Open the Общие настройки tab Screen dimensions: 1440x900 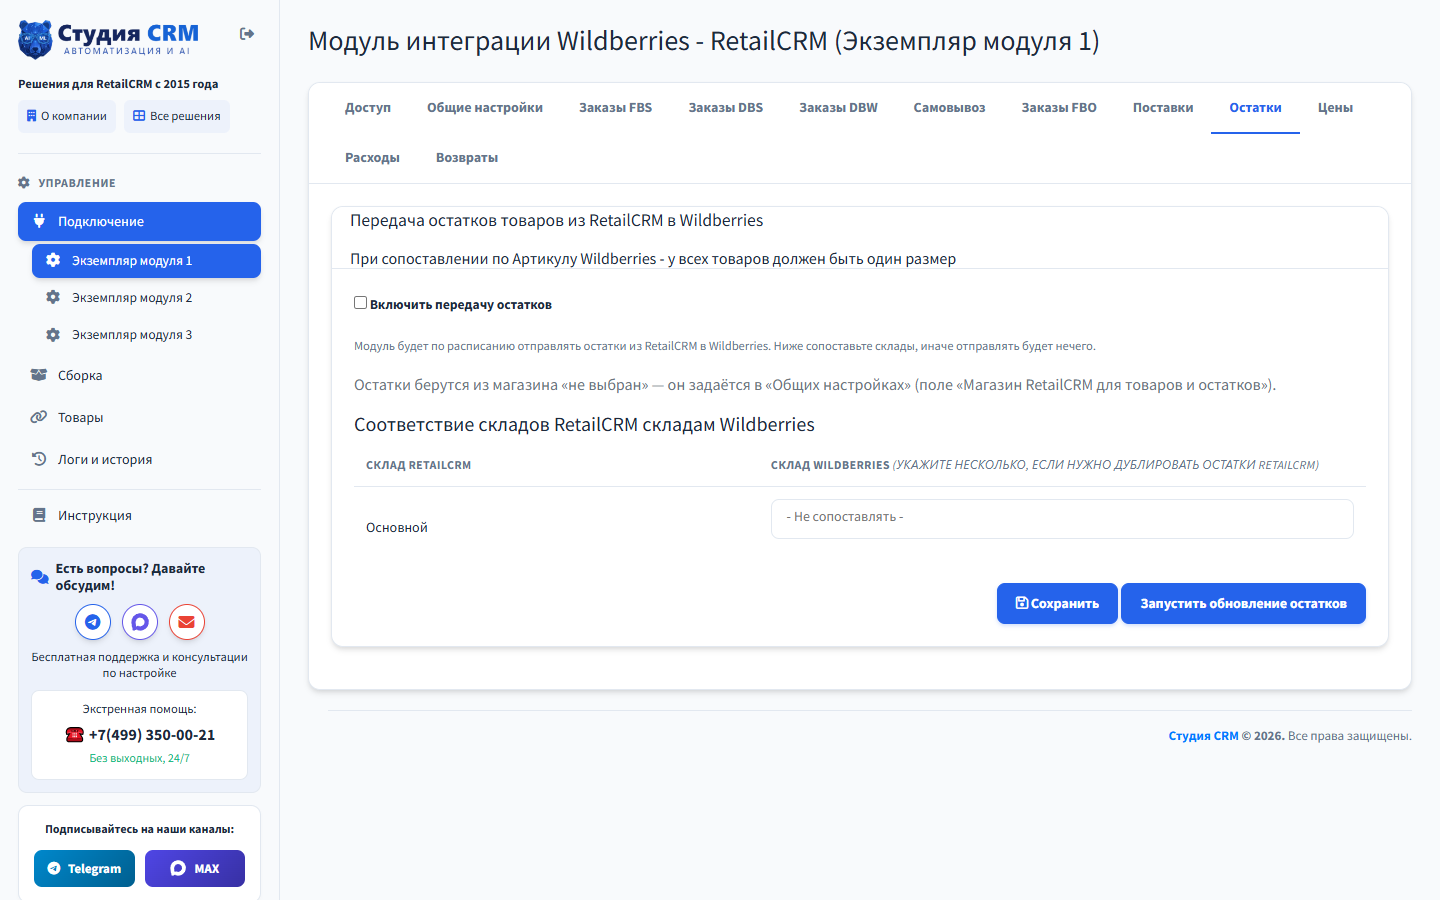point(485,108)
